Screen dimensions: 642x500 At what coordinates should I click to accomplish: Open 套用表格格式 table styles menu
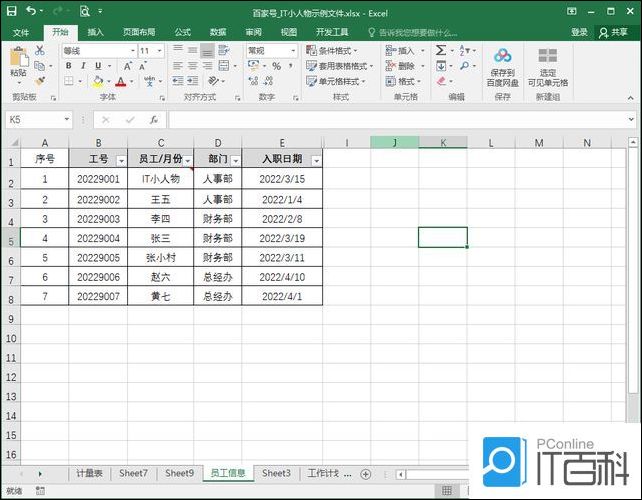pos(339,66)
